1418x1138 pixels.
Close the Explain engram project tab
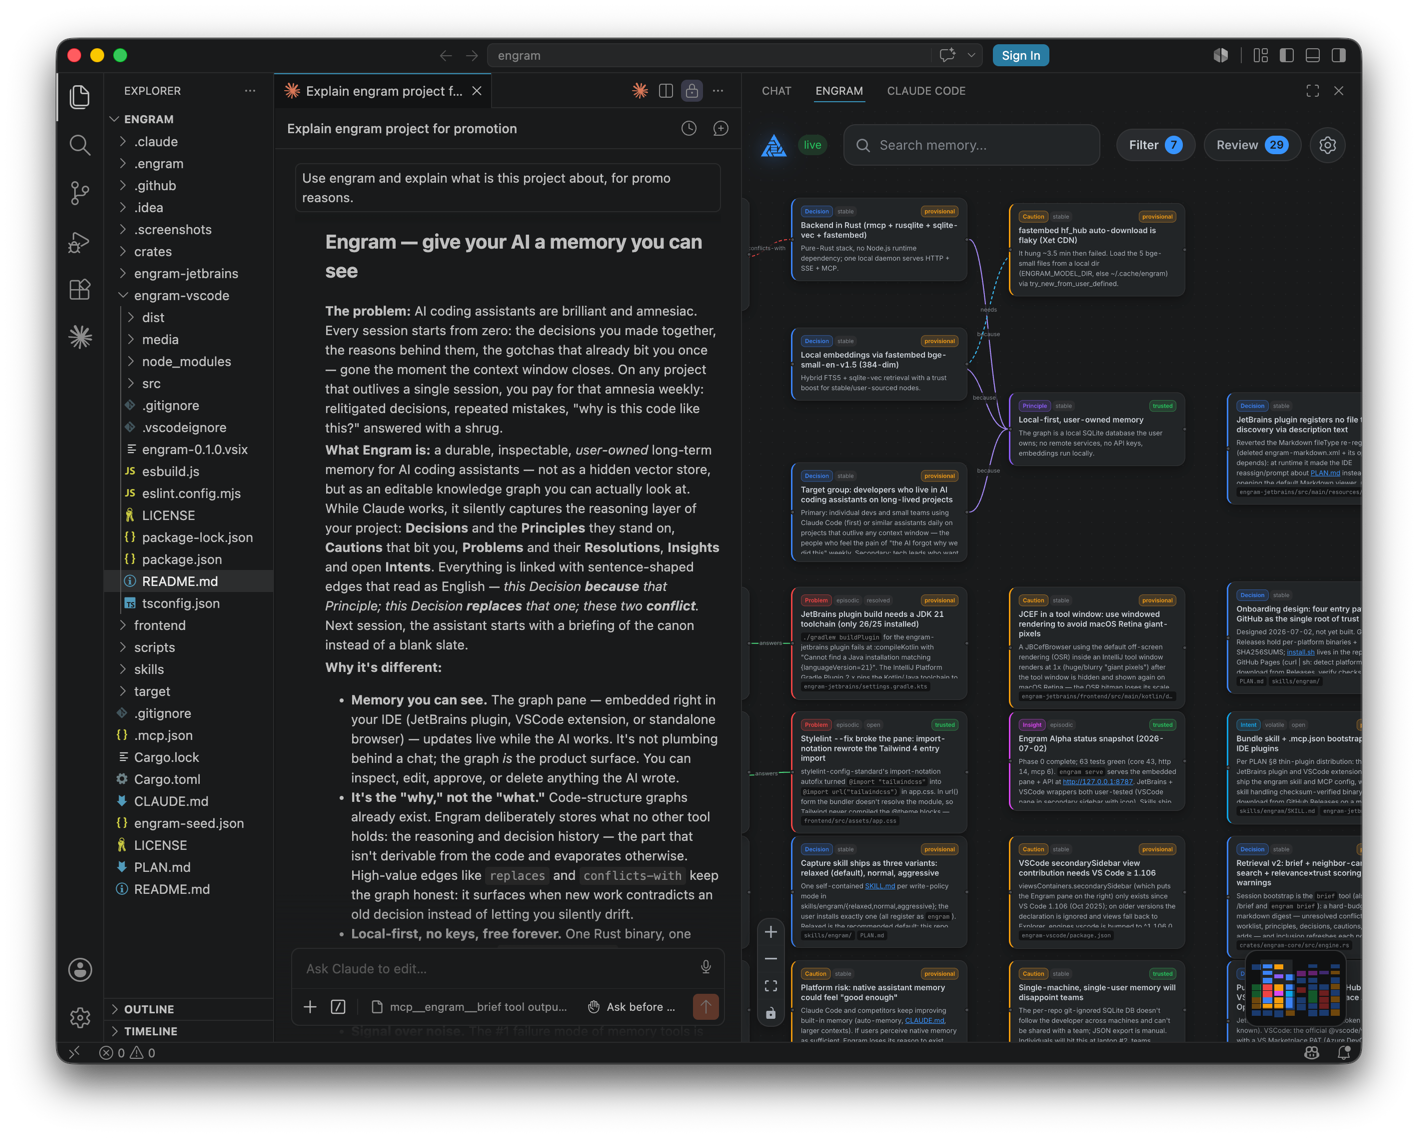[x=477, y=91]
